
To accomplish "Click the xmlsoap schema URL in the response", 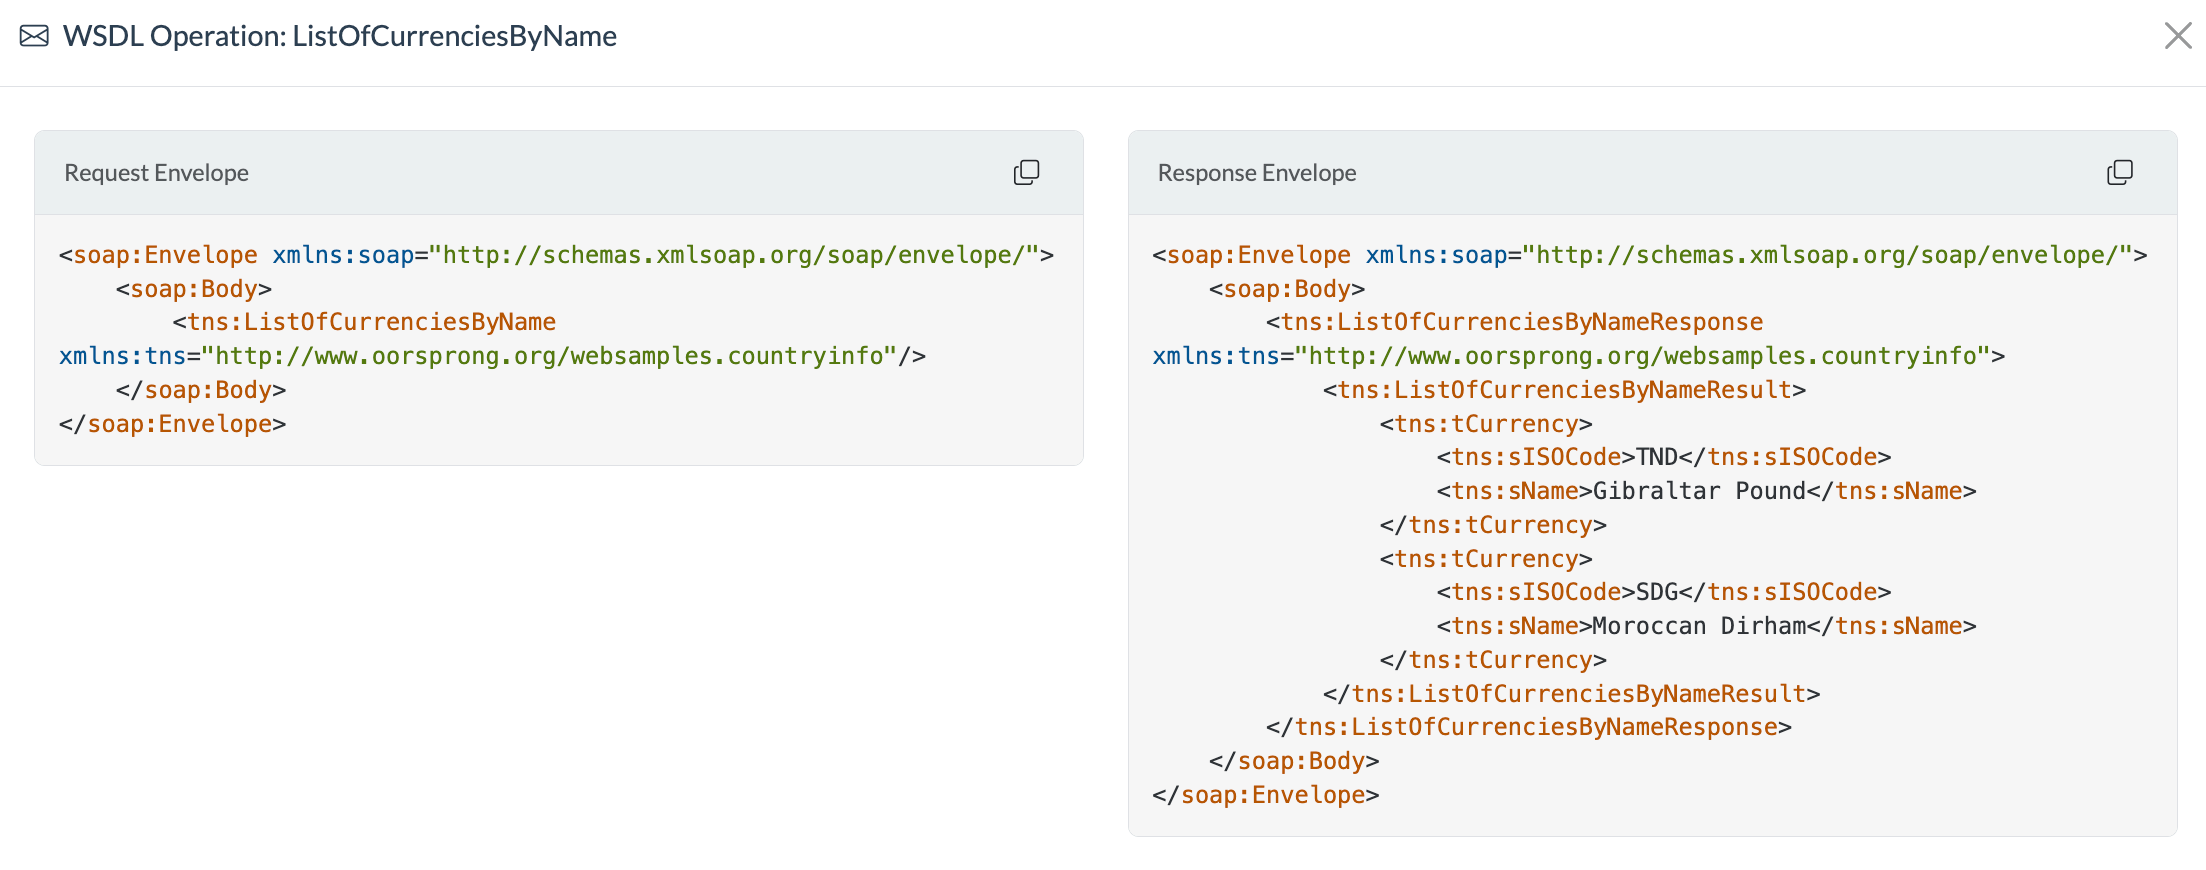I will pos(1827,255).
